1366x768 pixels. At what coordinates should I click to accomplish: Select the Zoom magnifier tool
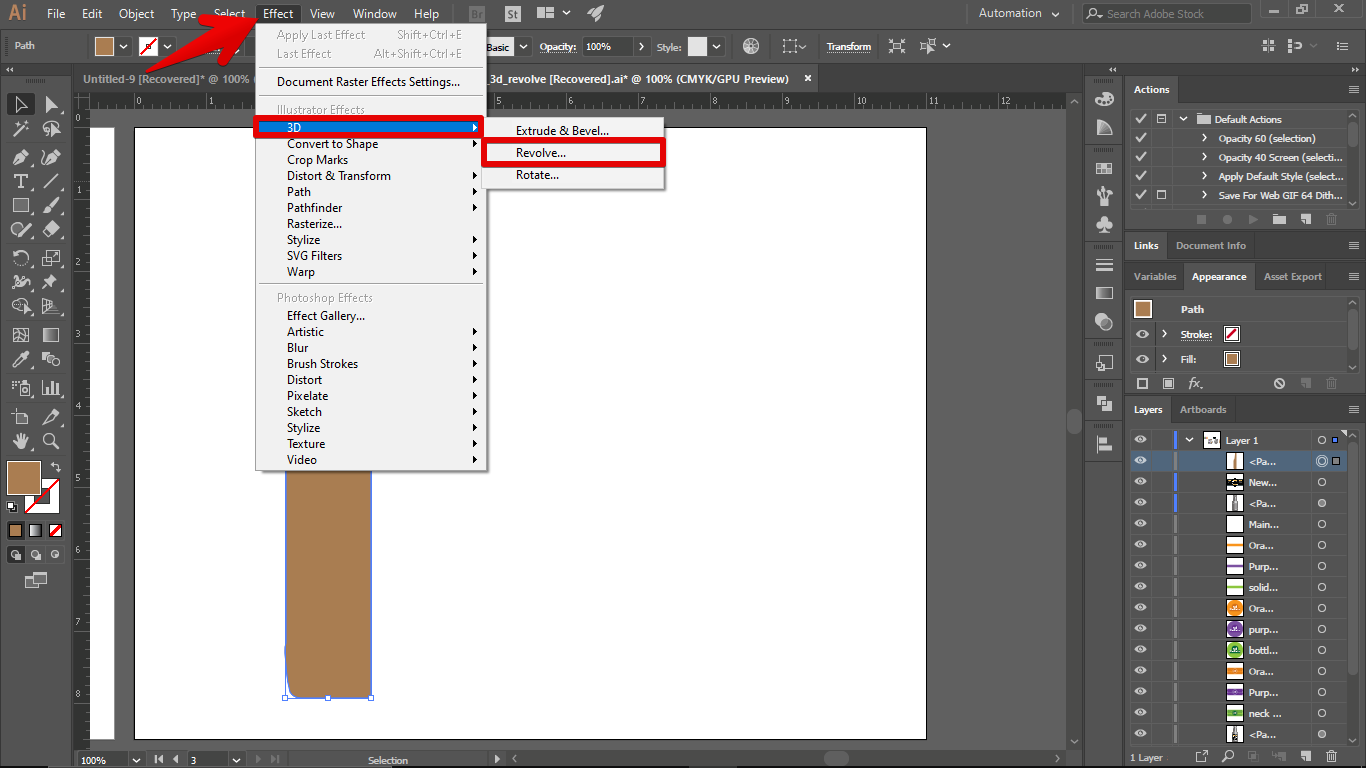[51, 441]
